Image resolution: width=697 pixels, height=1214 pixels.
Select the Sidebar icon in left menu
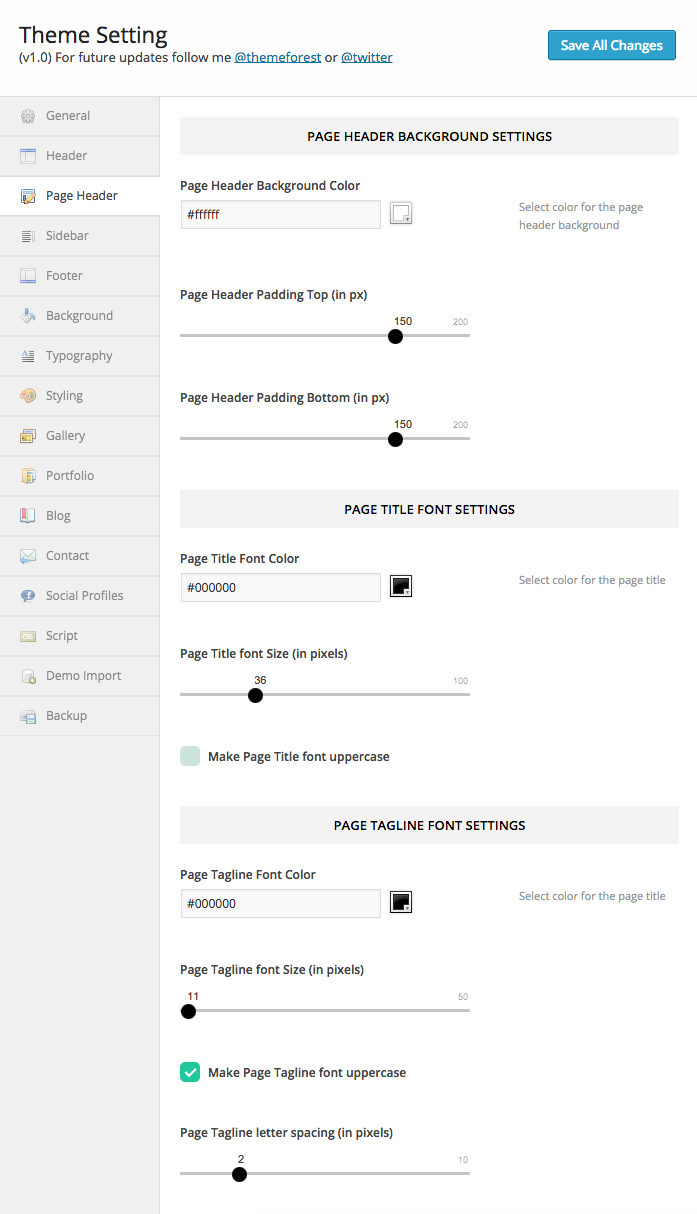pos(28,236)
